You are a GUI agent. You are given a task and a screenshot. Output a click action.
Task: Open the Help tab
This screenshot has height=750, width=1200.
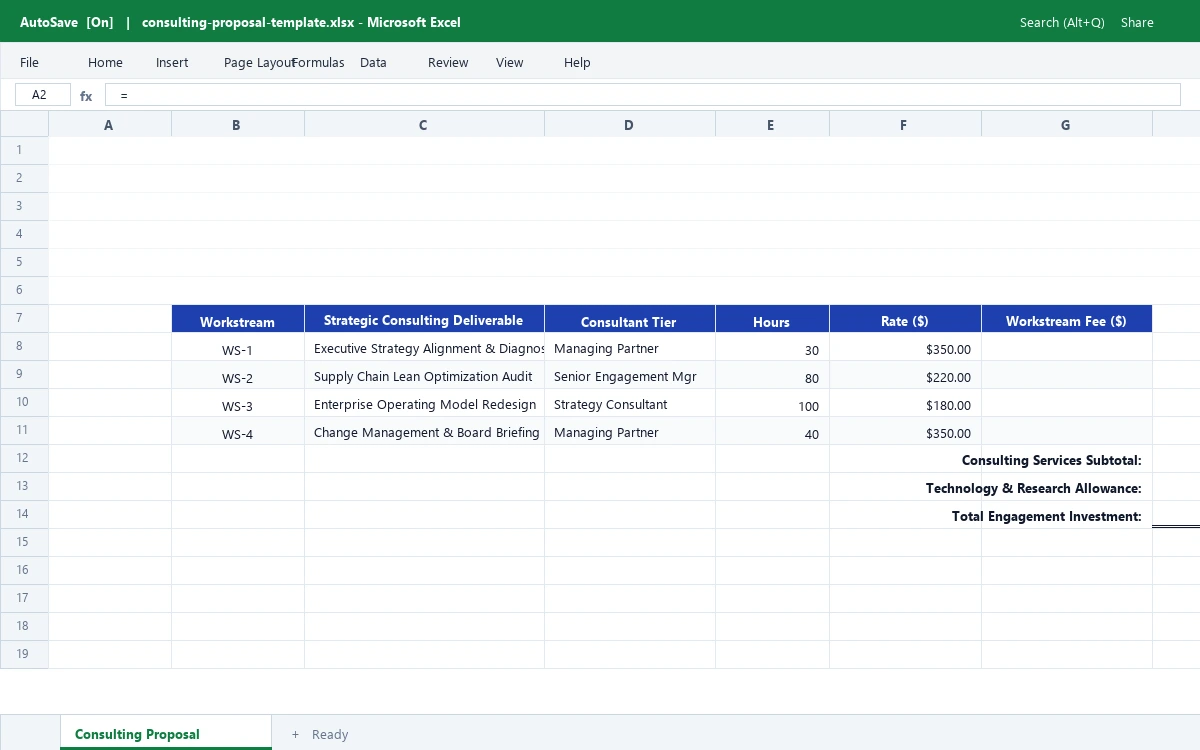577,62
